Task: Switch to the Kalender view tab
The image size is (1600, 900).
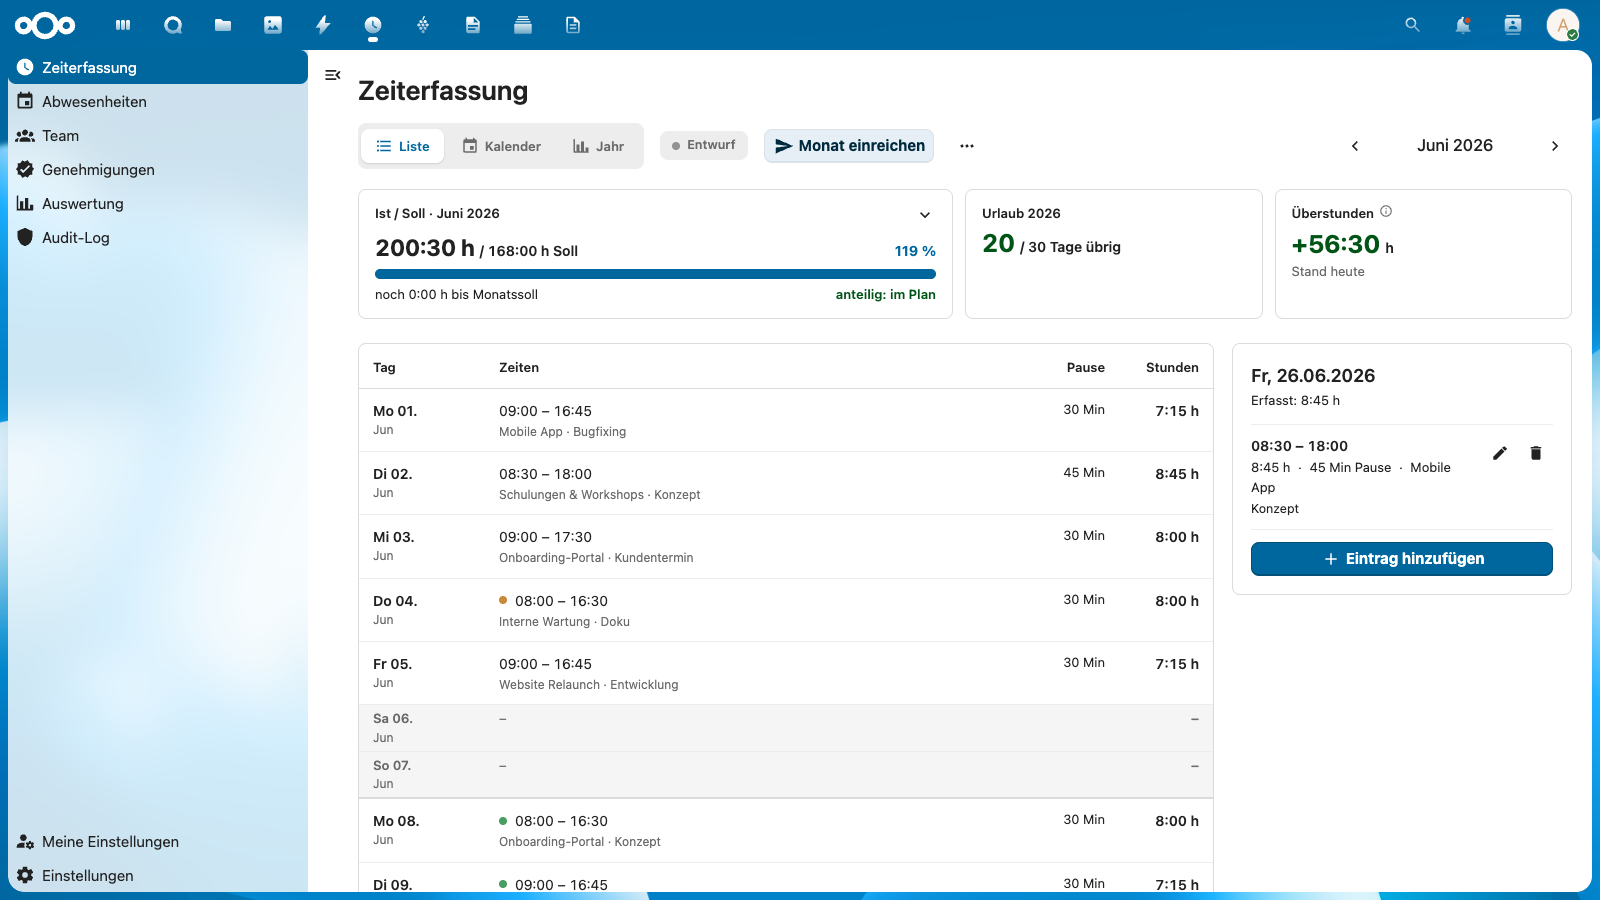Action: click(501, 146)
